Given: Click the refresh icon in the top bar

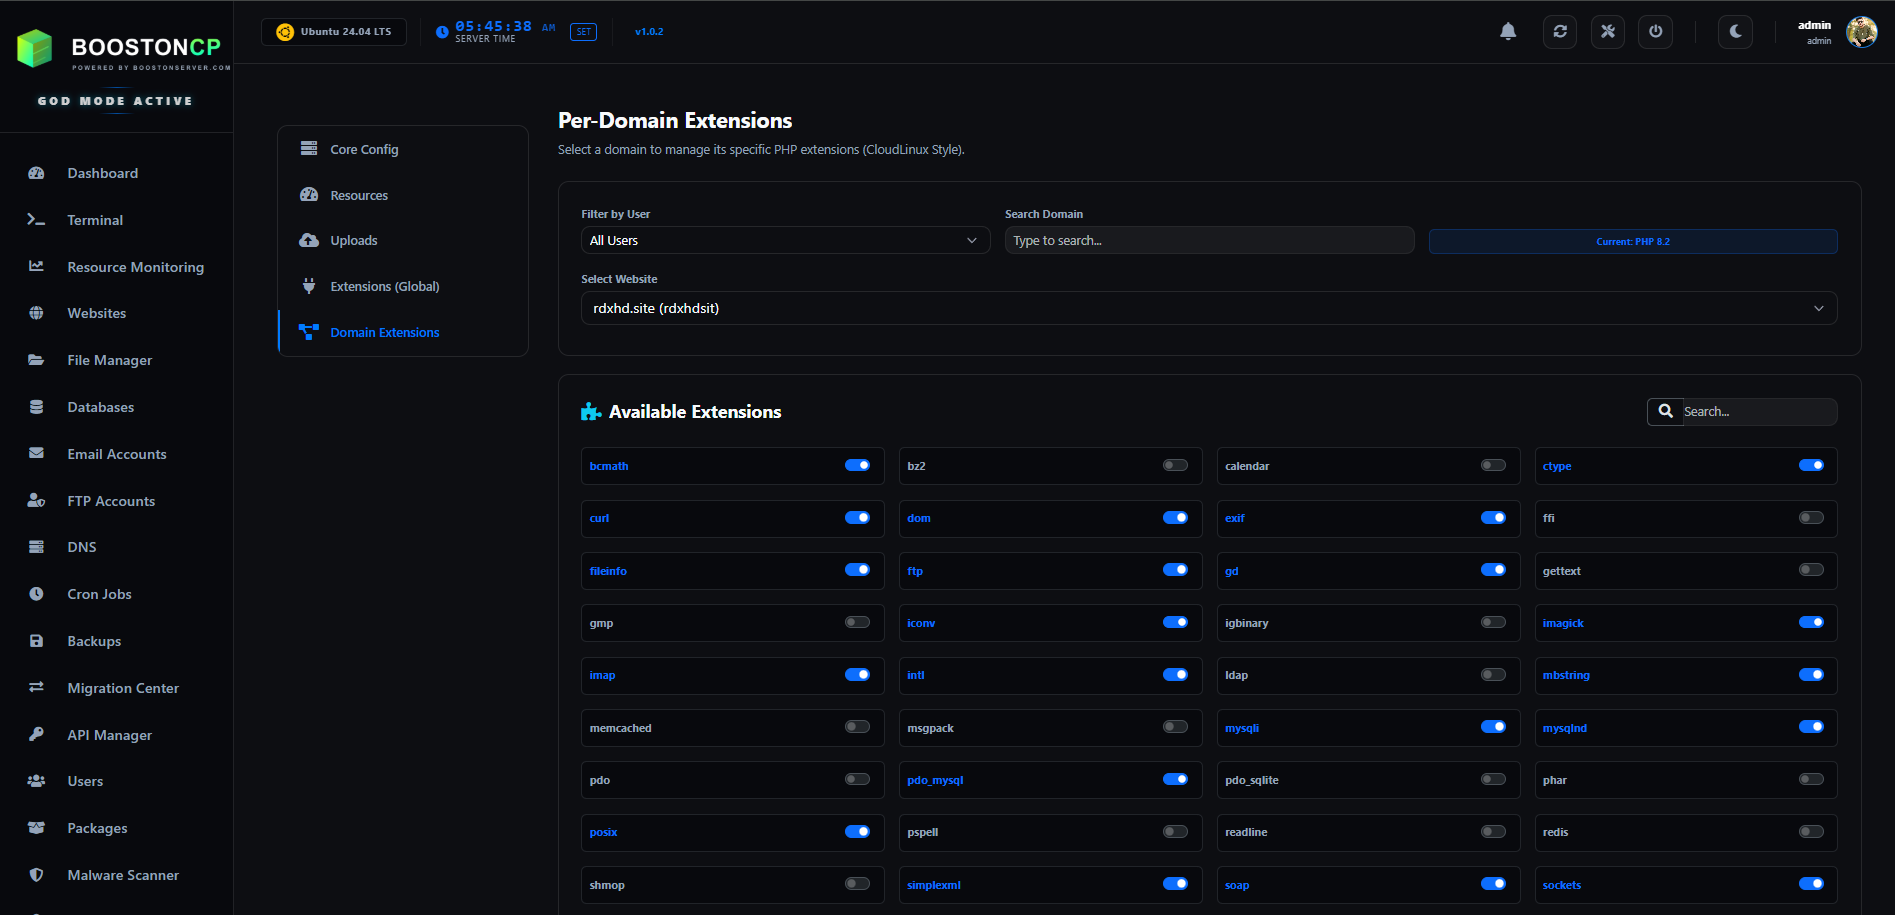Looking at the screenshot, I should 1559,31.
